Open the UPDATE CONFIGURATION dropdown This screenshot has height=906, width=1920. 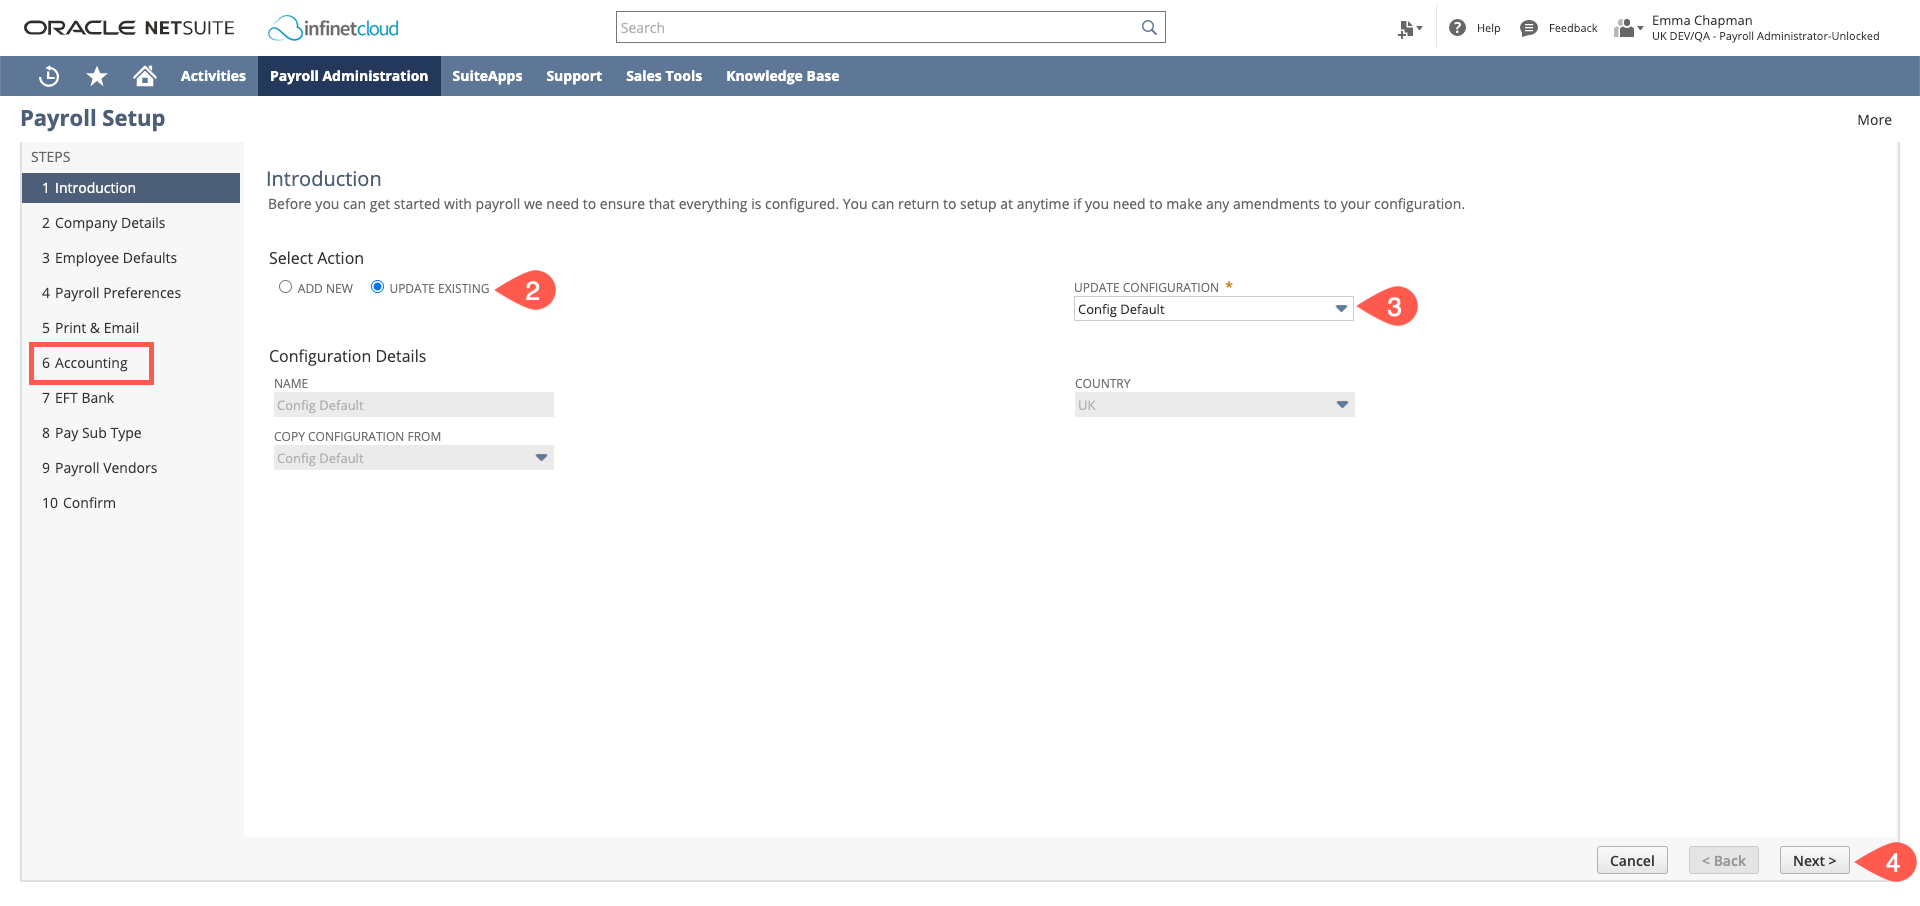click(1341, 308)
